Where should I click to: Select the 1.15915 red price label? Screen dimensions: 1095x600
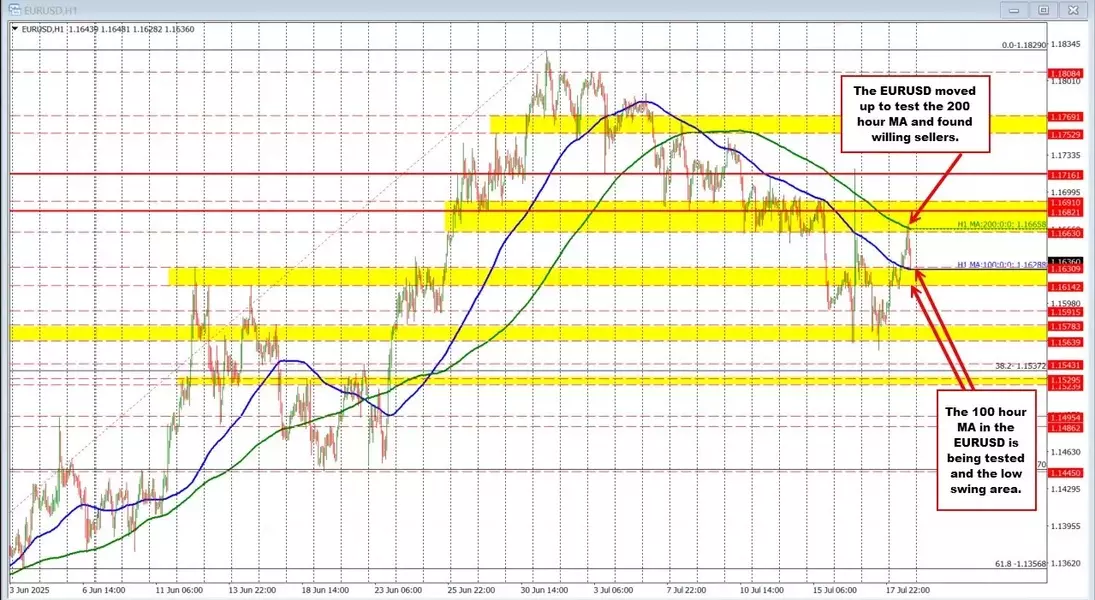(x=1066, y=312)
